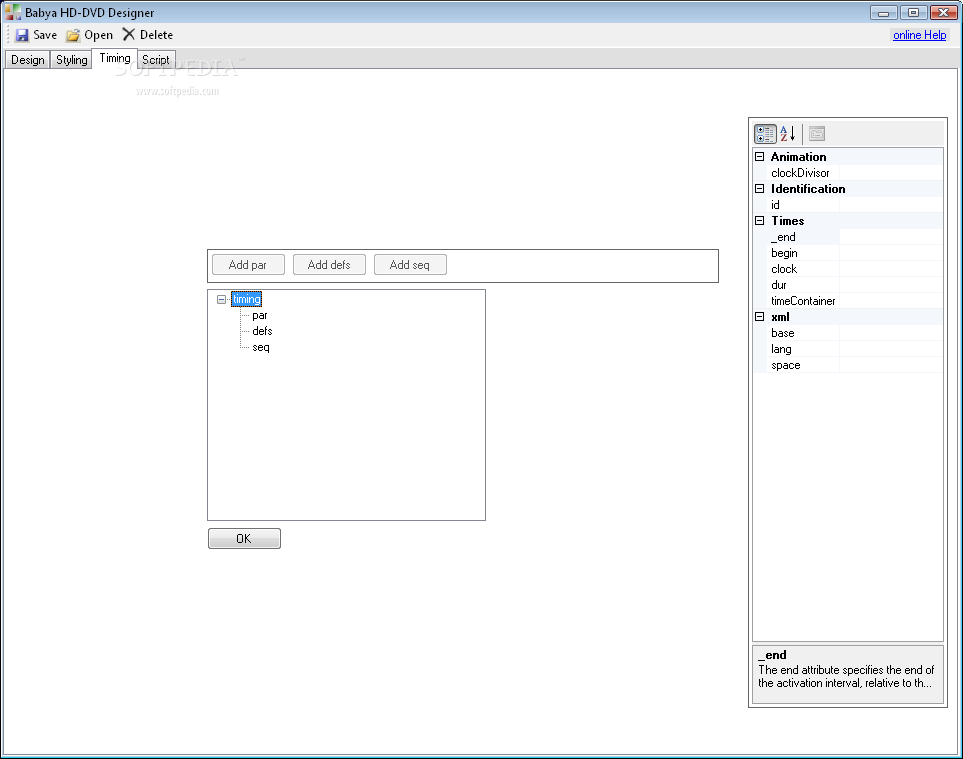963x759 pixels.
Task: Click the Babya app icon in title bar
Action: point(12,12)
